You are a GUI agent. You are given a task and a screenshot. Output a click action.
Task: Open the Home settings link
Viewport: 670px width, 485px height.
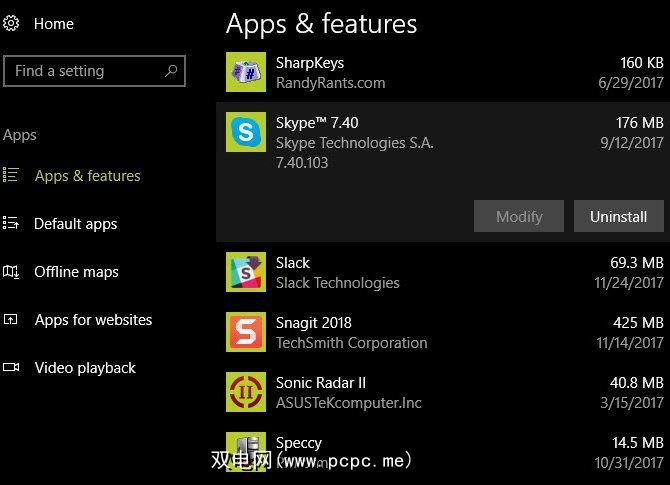(x=53, y=24)
